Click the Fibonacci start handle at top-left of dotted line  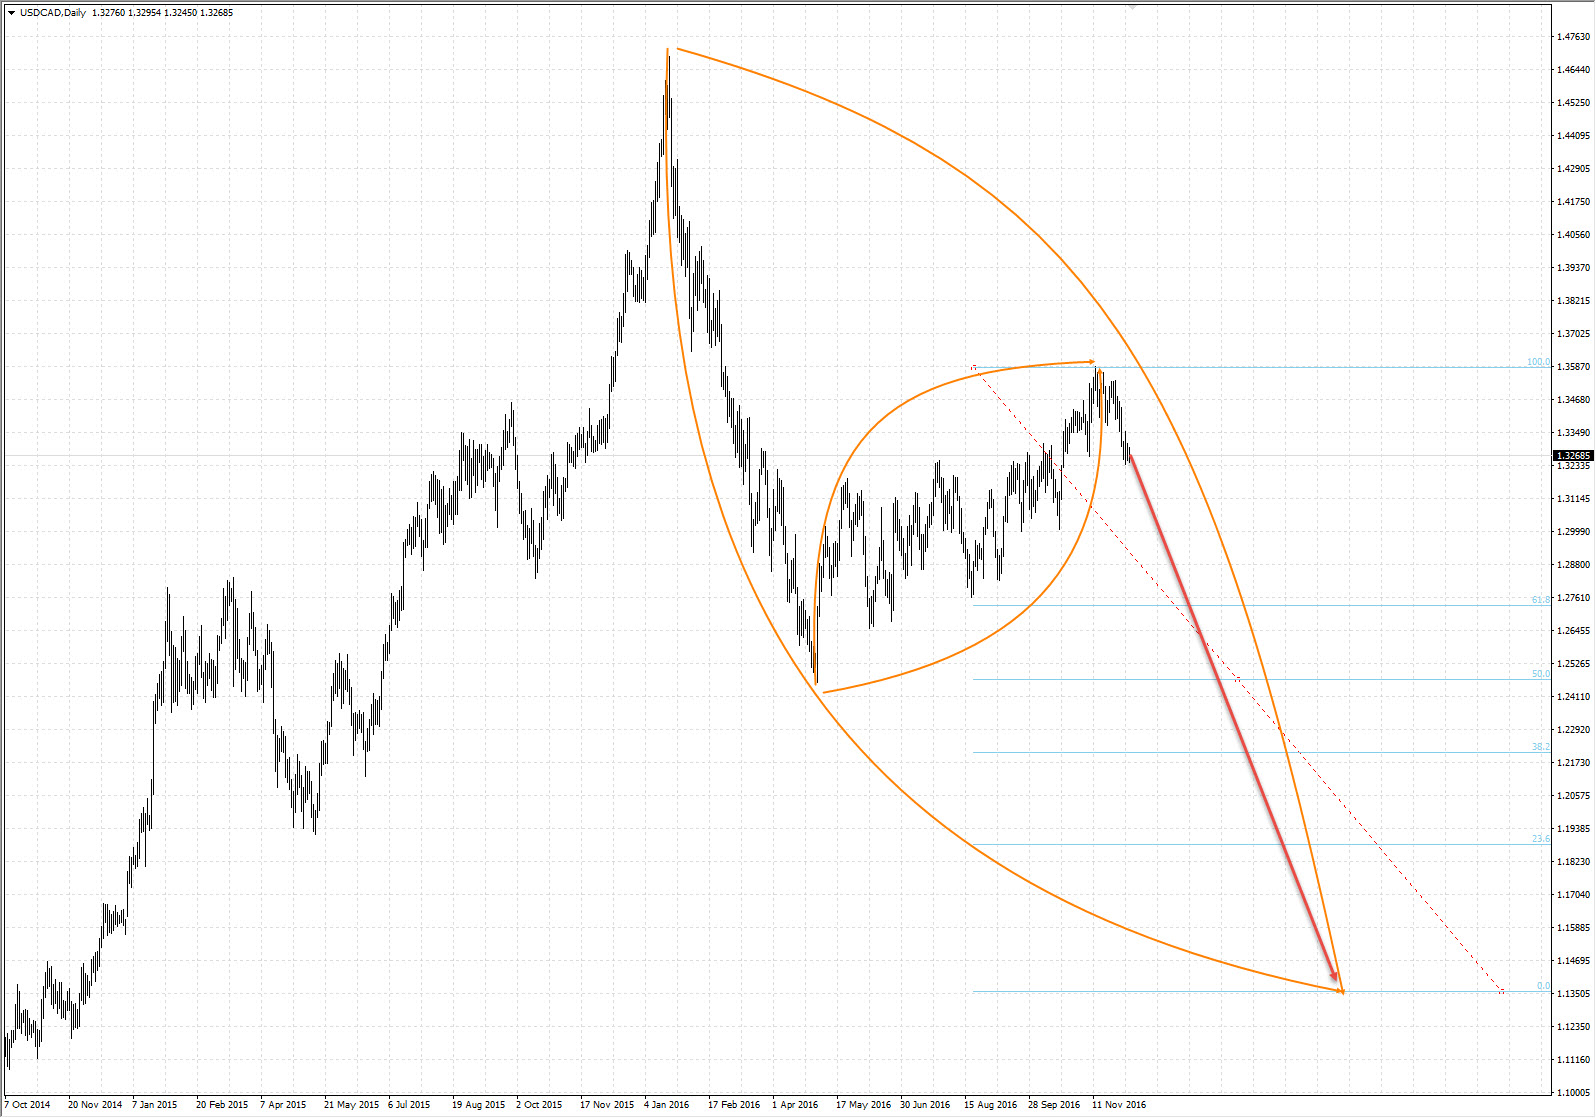(x=974, y=368)
